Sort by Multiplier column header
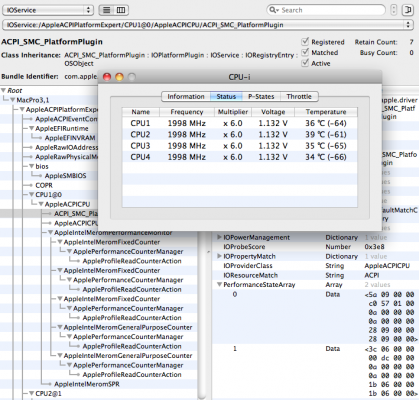419x400 pixels. coord(233,112)
